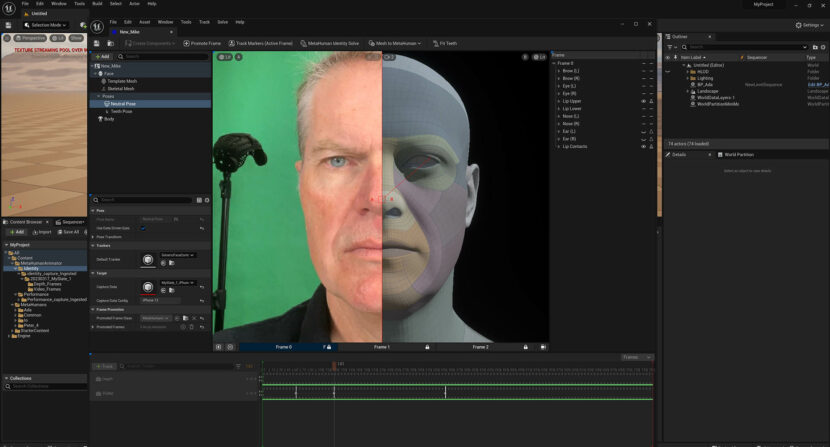Viewport: 830px width, 447px height.
Task: Click the Promote Frame toolbar button
Action: click(x=200, y=43)
